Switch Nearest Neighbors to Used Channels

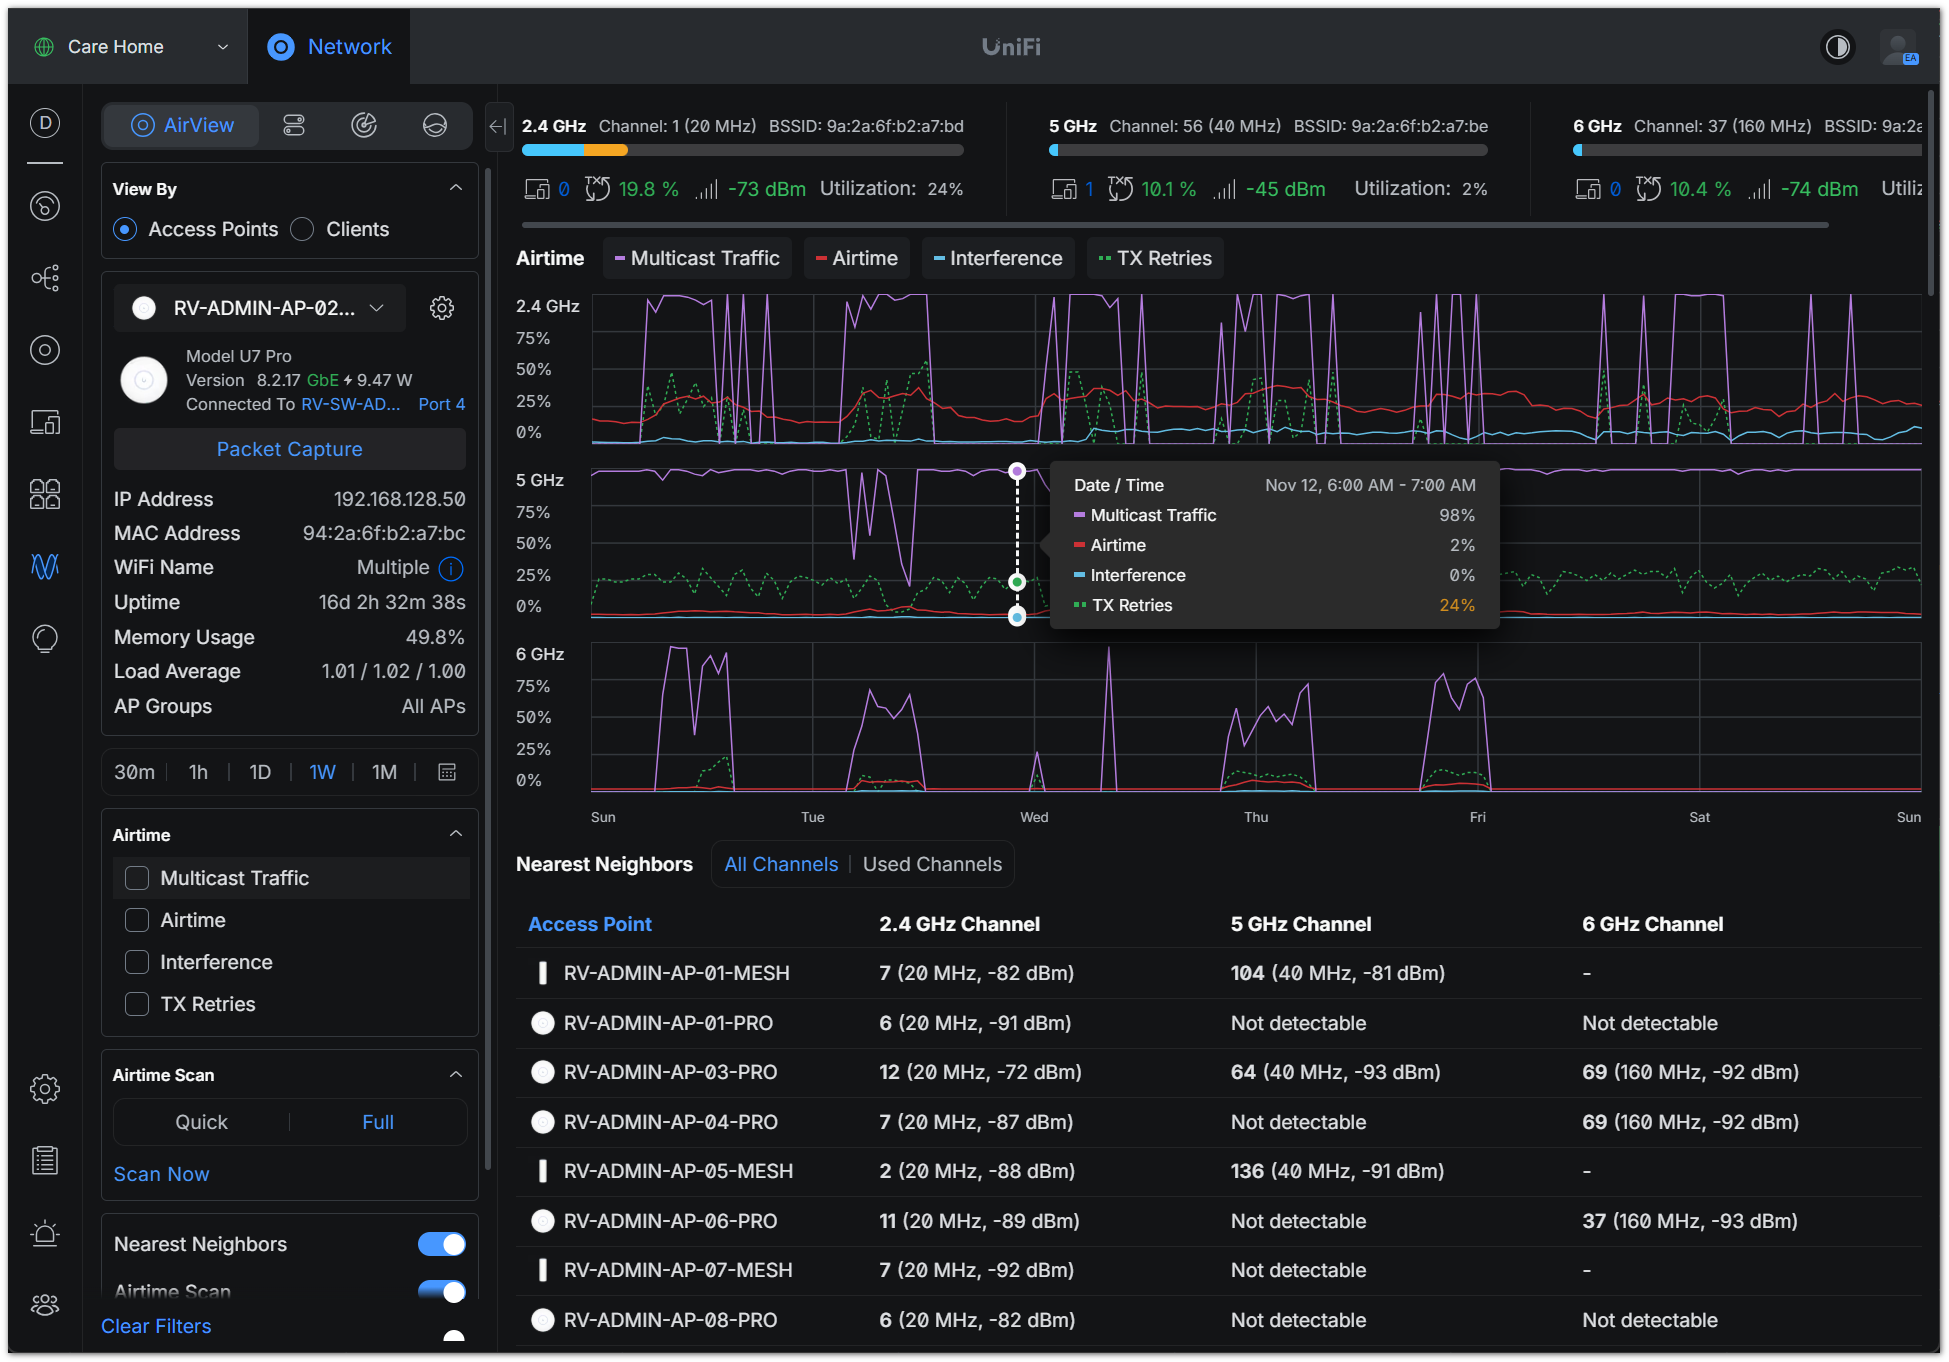pyautogui.click(x=932, y=864)
